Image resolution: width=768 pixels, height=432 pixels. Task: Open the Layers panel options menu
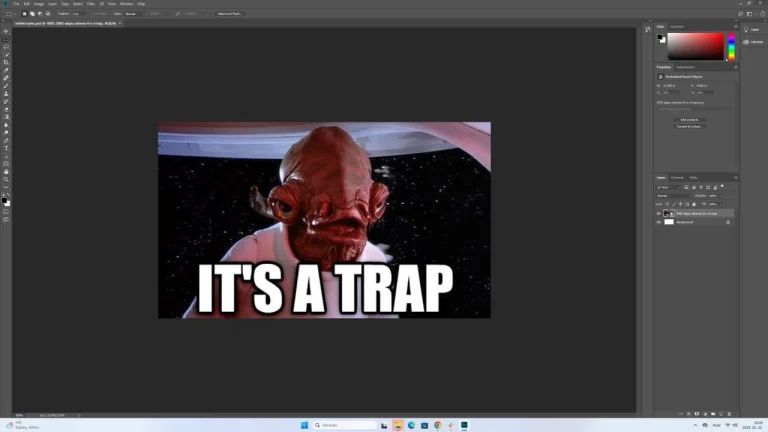736,177
